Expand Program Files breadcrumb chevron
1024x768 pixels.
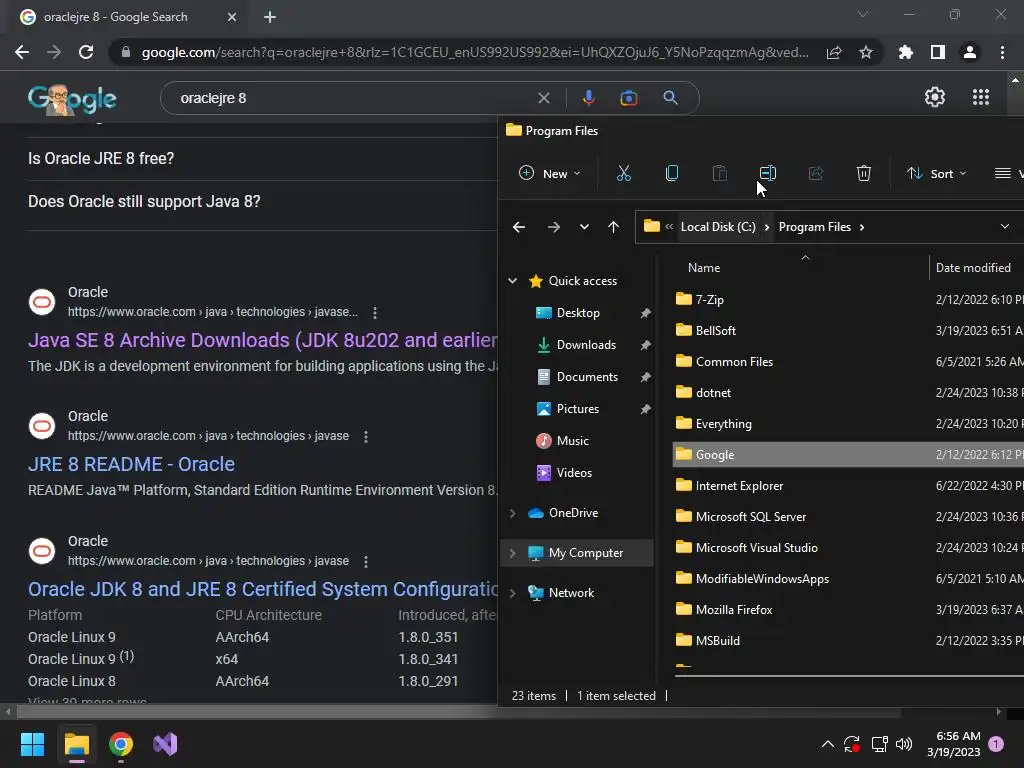point(862,227)
